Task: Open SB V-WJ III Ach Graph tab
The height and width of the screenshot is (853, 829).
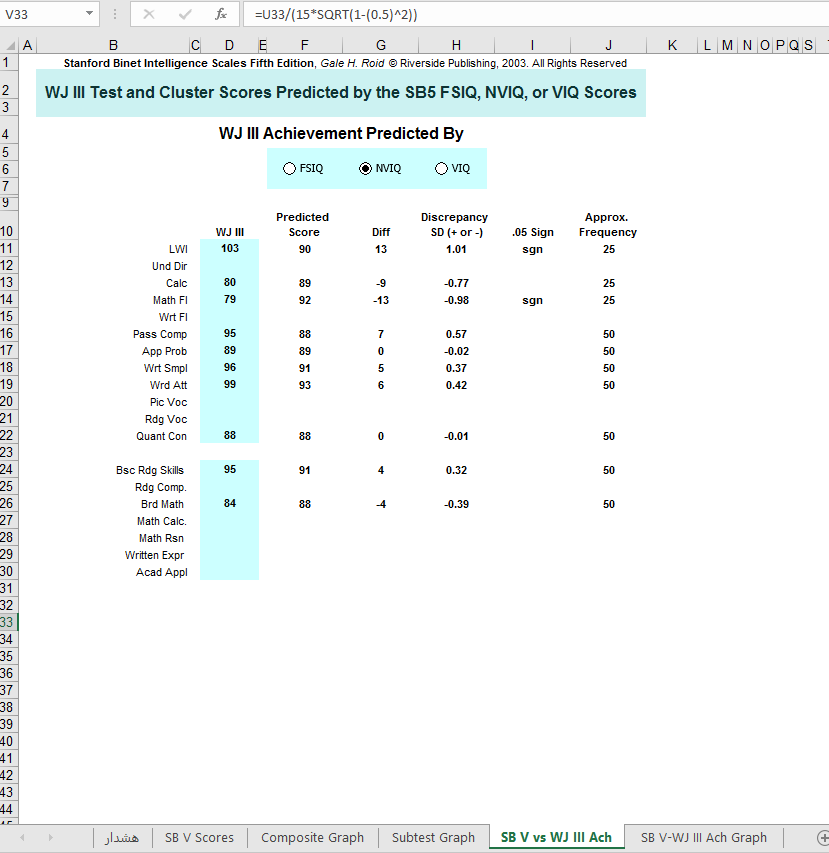Action: tap(703, 837)
